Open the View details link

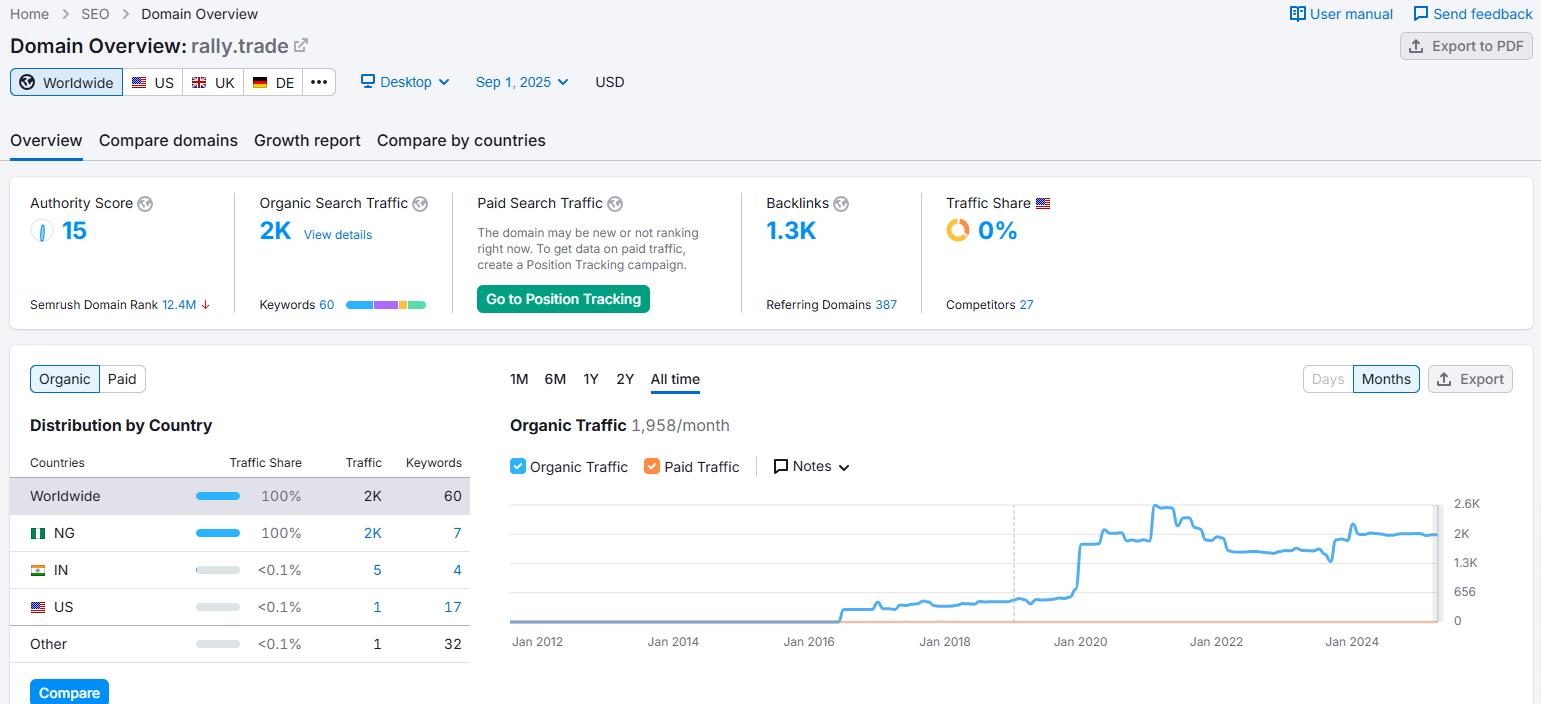click(x=338, y=235)
